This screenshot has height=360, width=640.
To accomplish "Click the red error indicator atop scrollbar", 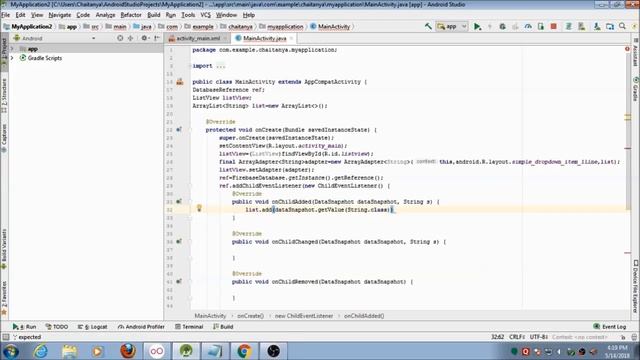I will click(627, 49).
